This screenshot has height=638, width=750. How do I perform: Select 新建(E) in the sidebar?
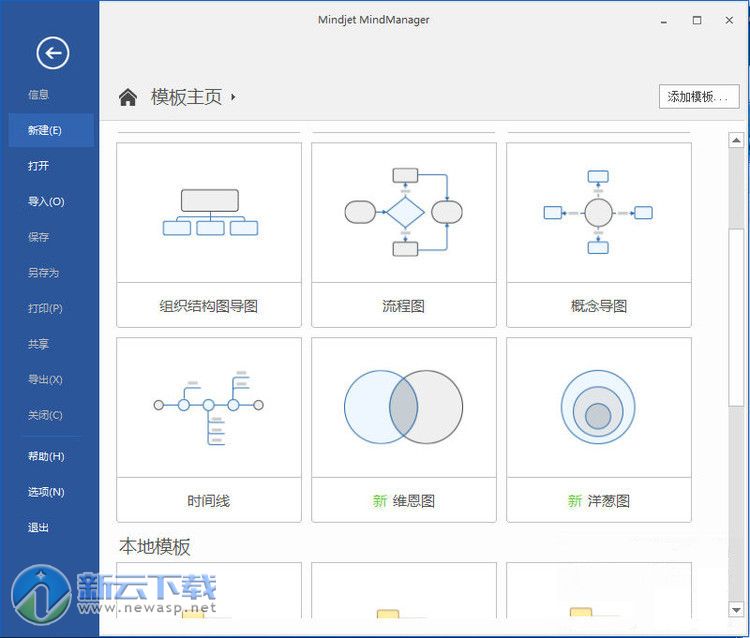tap(51, 130)
